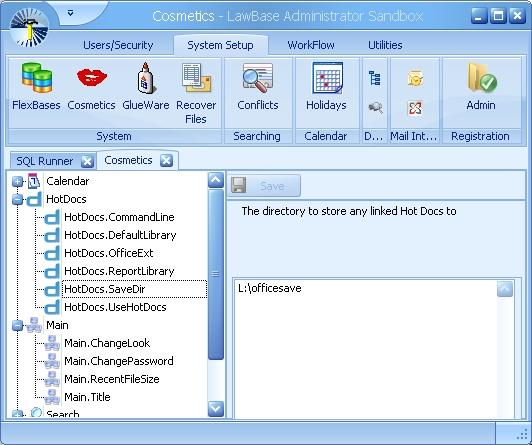532x445 pixels.
Task: Click the Cosmetics lips icon in ribbon
Action: [x=92, y=77]
